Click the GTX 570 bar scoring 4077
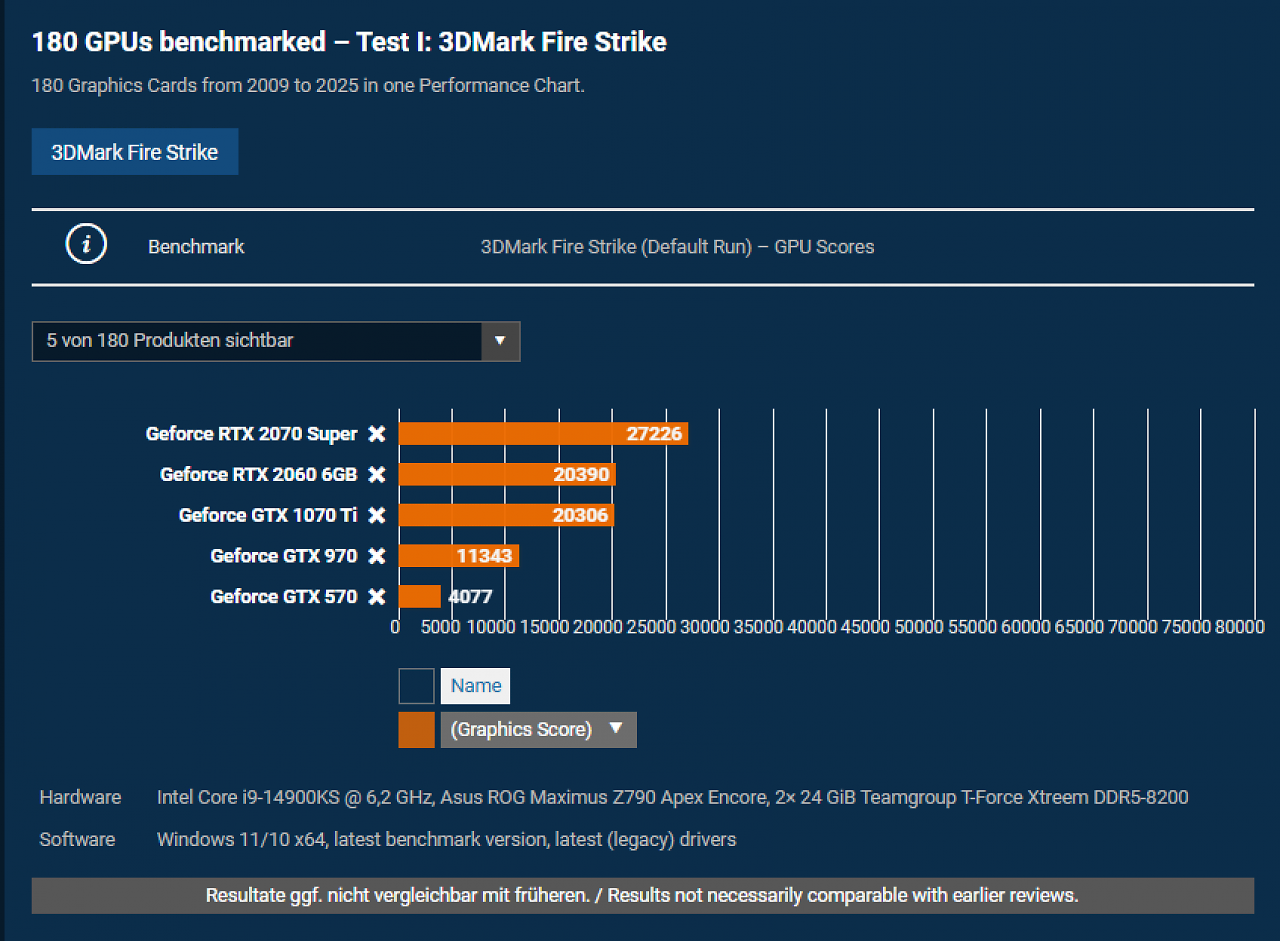The height and width of the screenshot is (941, 1280). 420,596
